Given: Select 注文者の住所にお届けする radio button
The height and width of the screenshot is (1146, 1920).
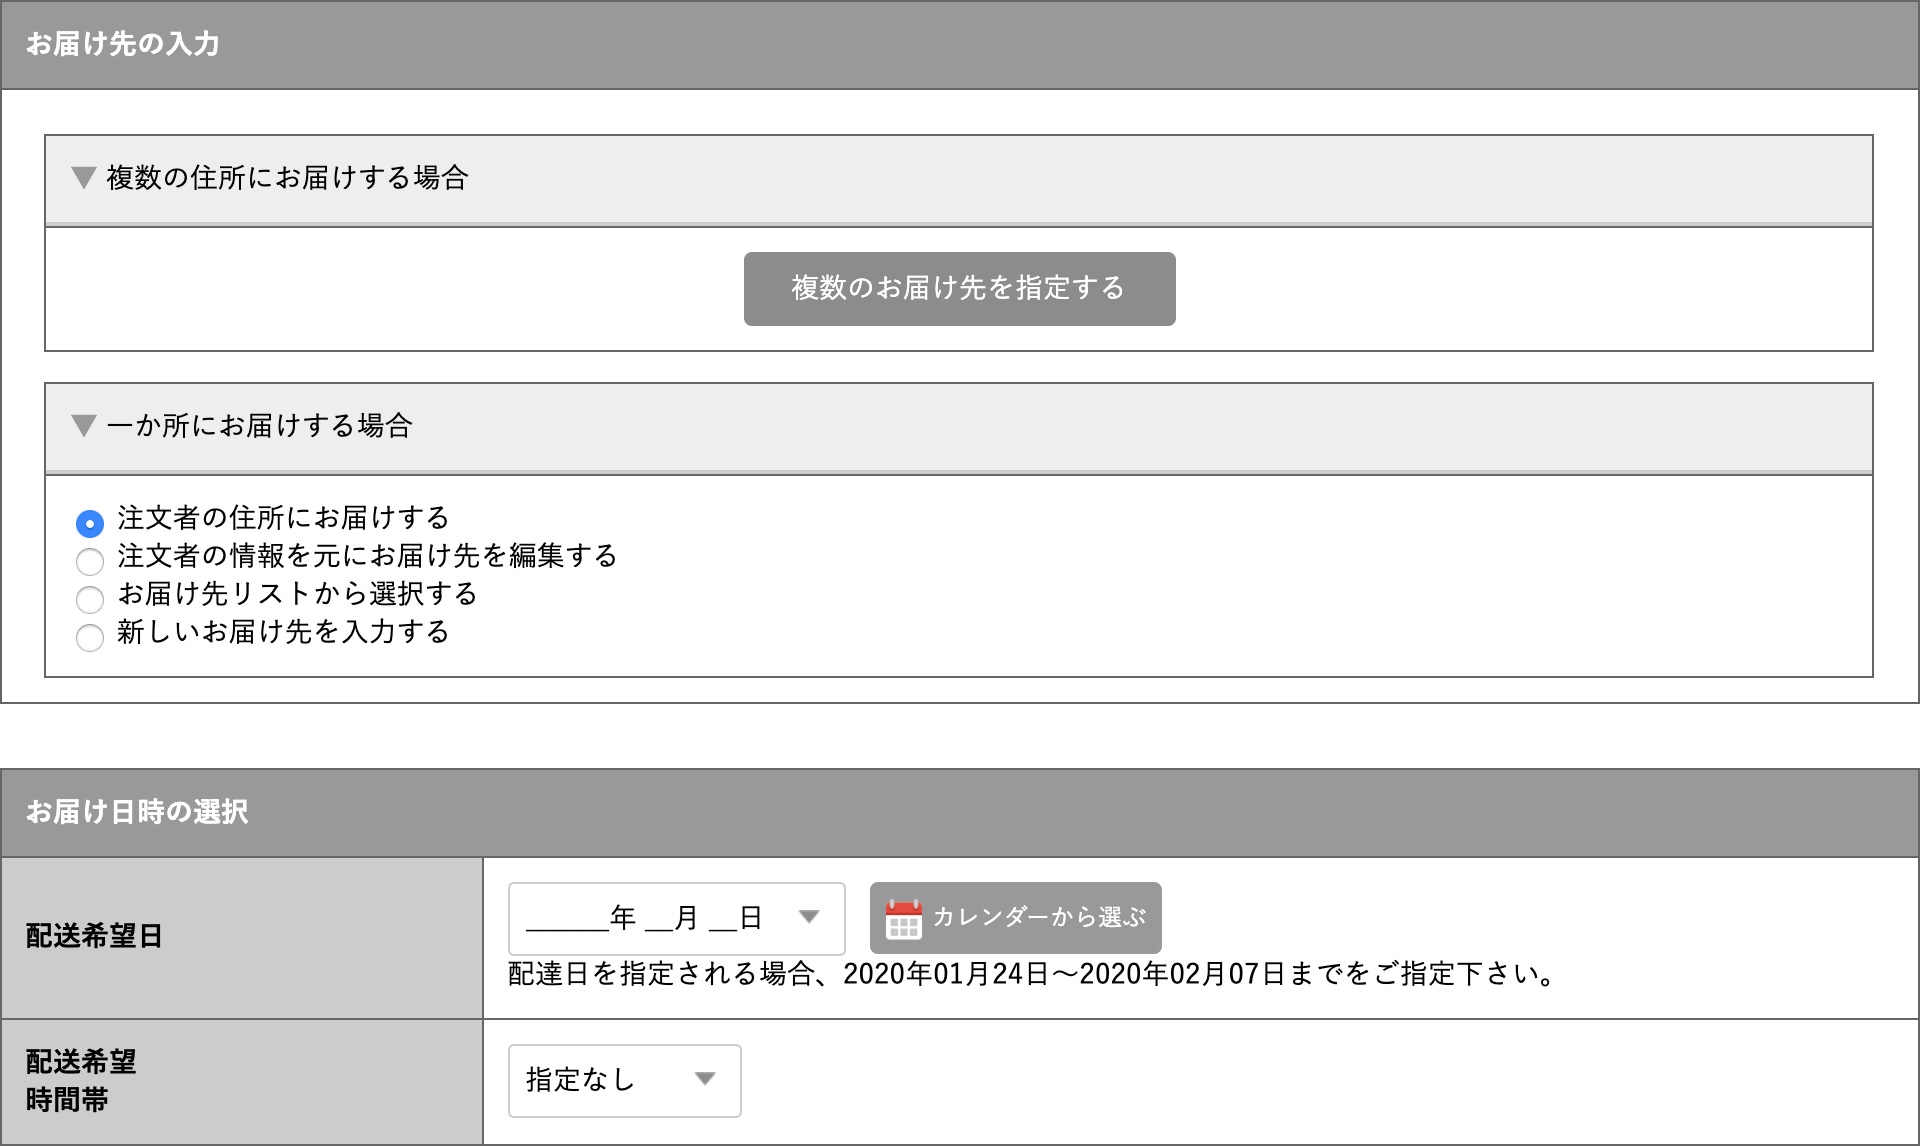Looking at the screenshot, I should 90,523.
